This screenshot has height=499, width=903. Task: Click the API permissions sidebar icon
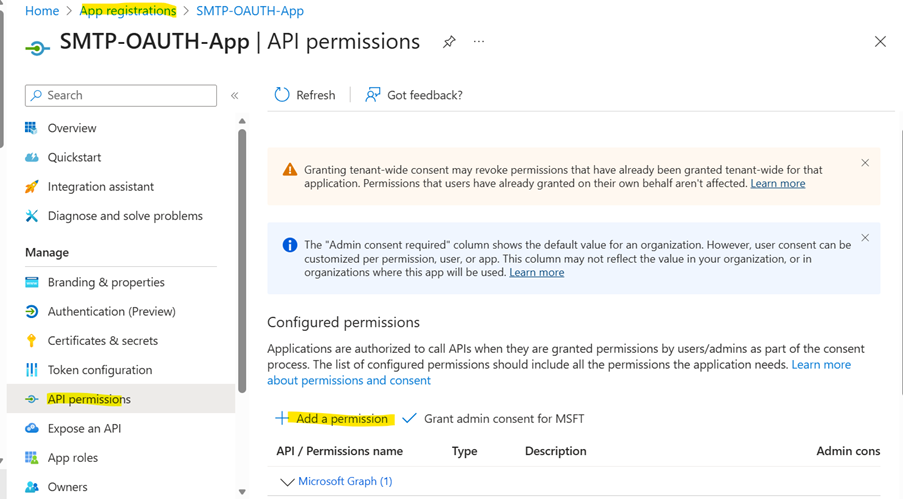[32, 399]
